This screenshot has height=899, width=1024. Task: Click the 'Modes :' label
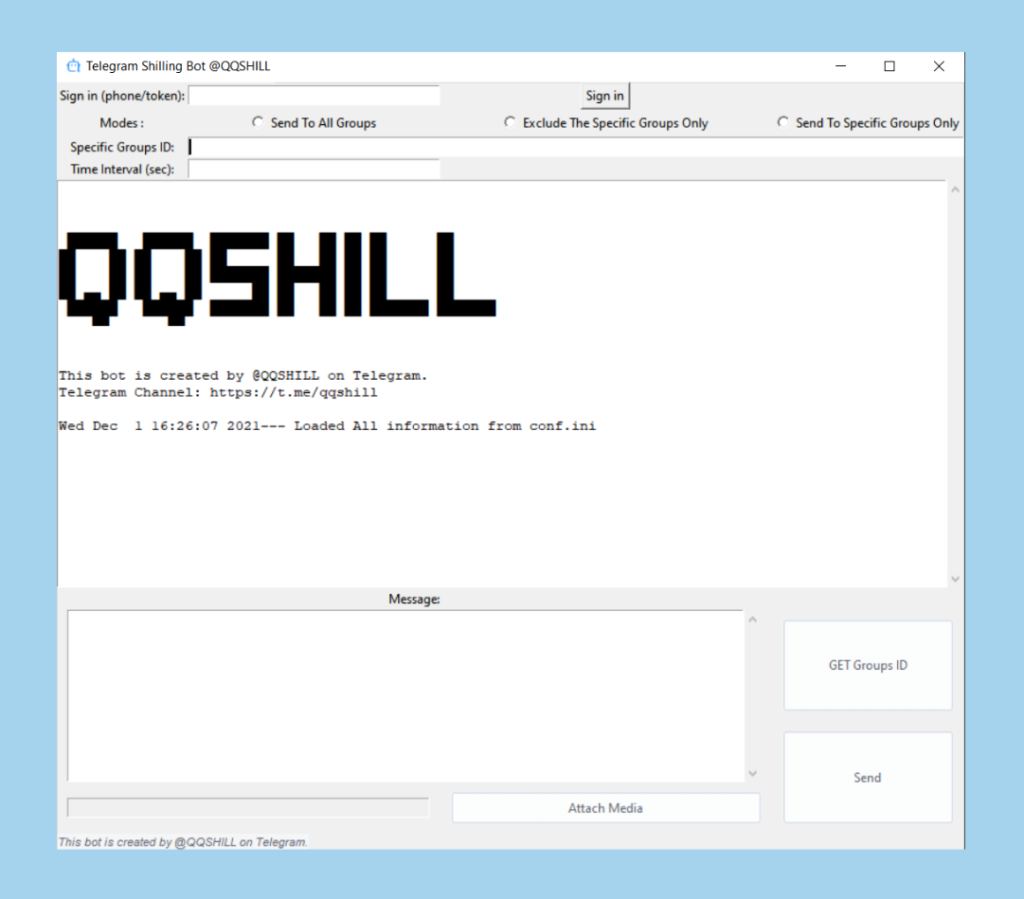coord(121,123)
